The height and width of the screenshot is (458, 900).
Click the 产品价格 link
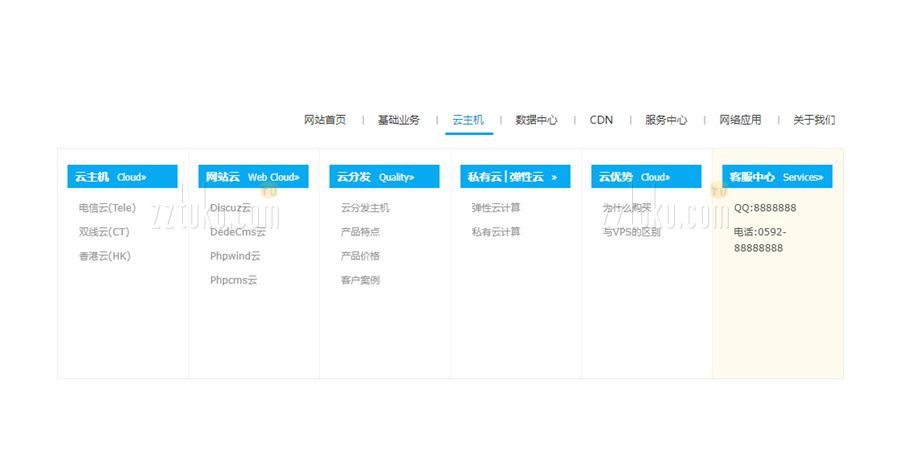pos(360,256)
